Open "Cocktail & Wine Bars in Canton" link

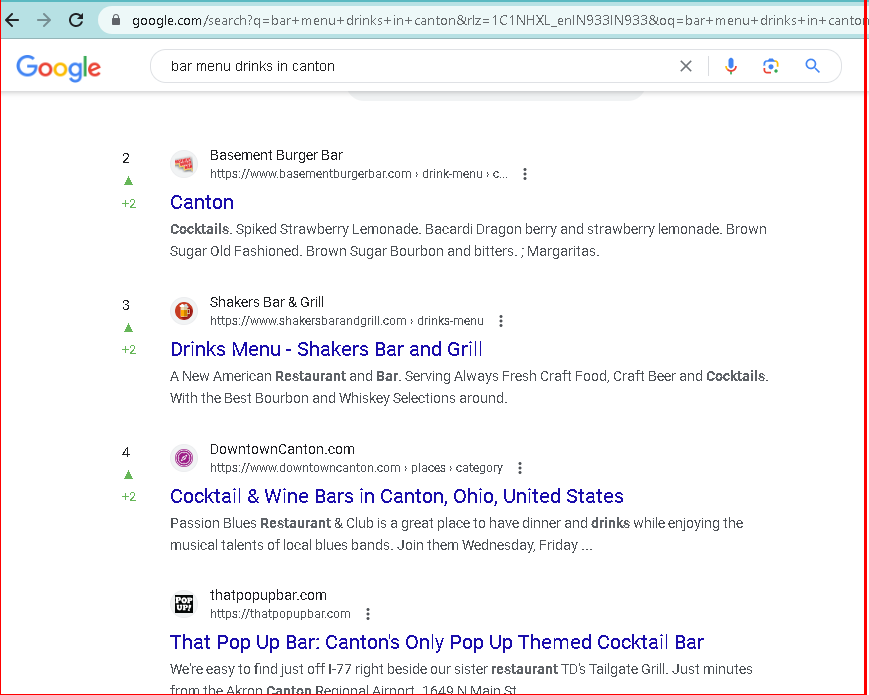tap(396, 496)
